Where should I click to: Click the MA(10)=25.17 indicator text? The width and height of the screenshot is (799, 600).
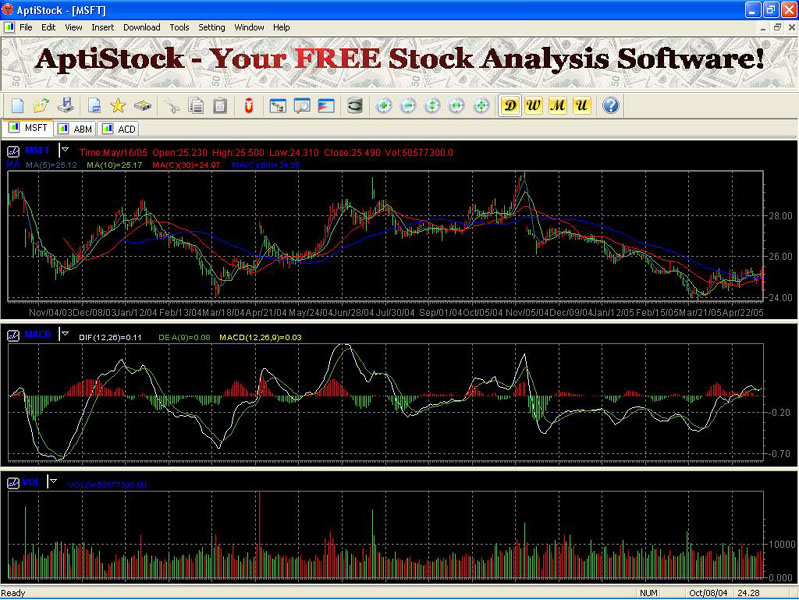[x=115, y=165]
